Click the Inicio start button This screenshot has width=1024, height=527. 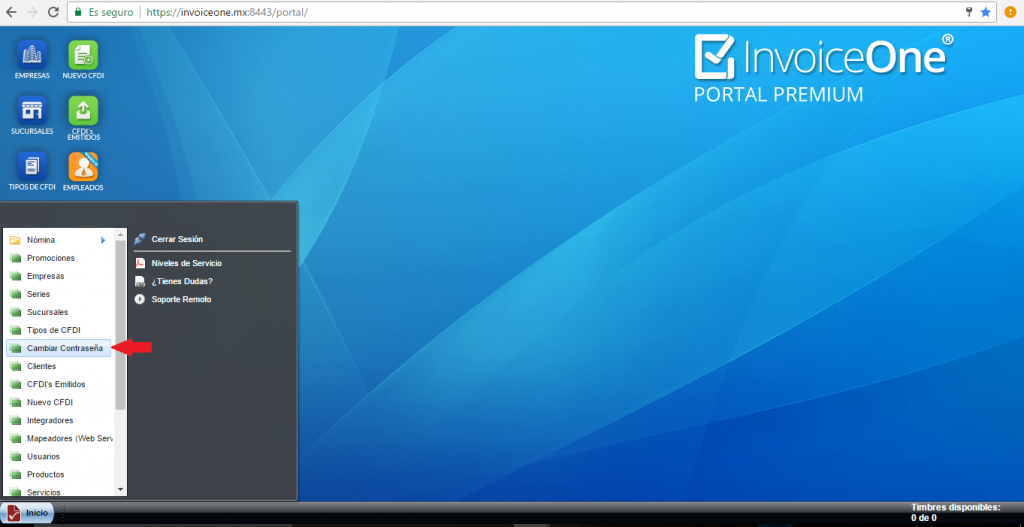(27, 513)
